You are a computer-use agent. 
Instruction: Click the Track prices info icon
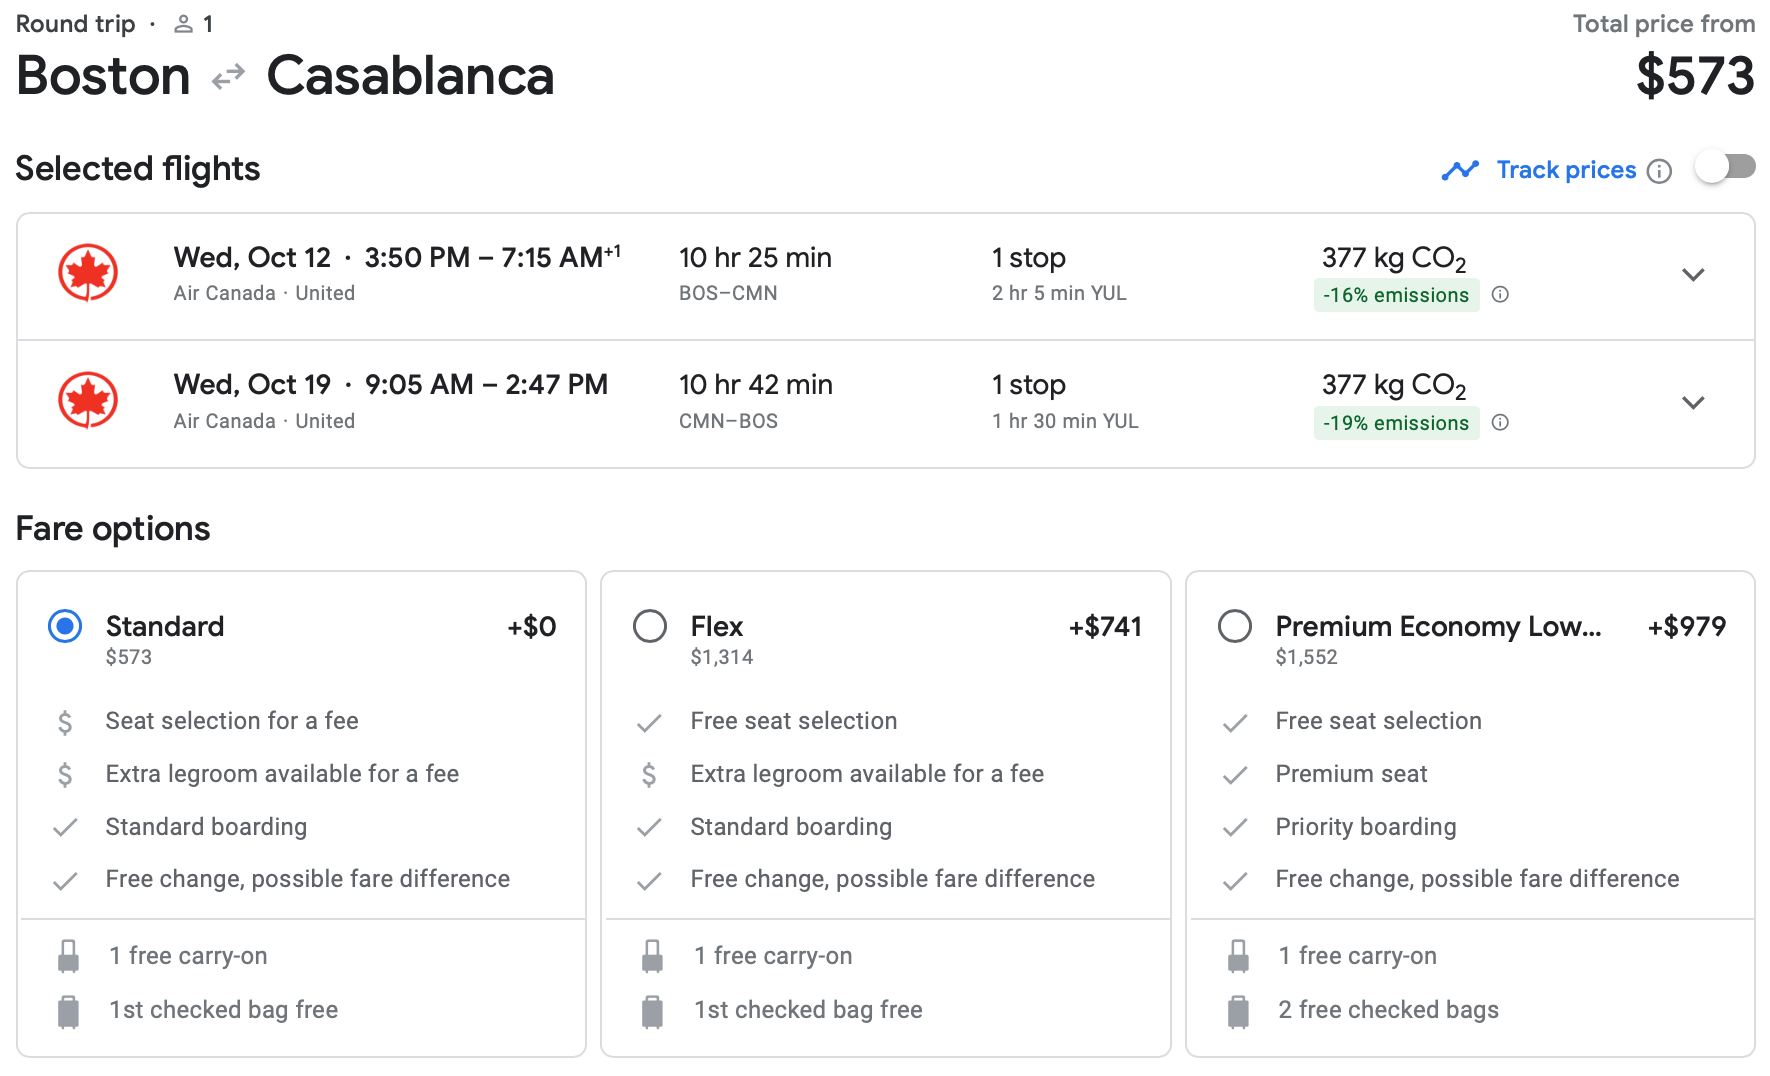click(x=1659, y=171)
